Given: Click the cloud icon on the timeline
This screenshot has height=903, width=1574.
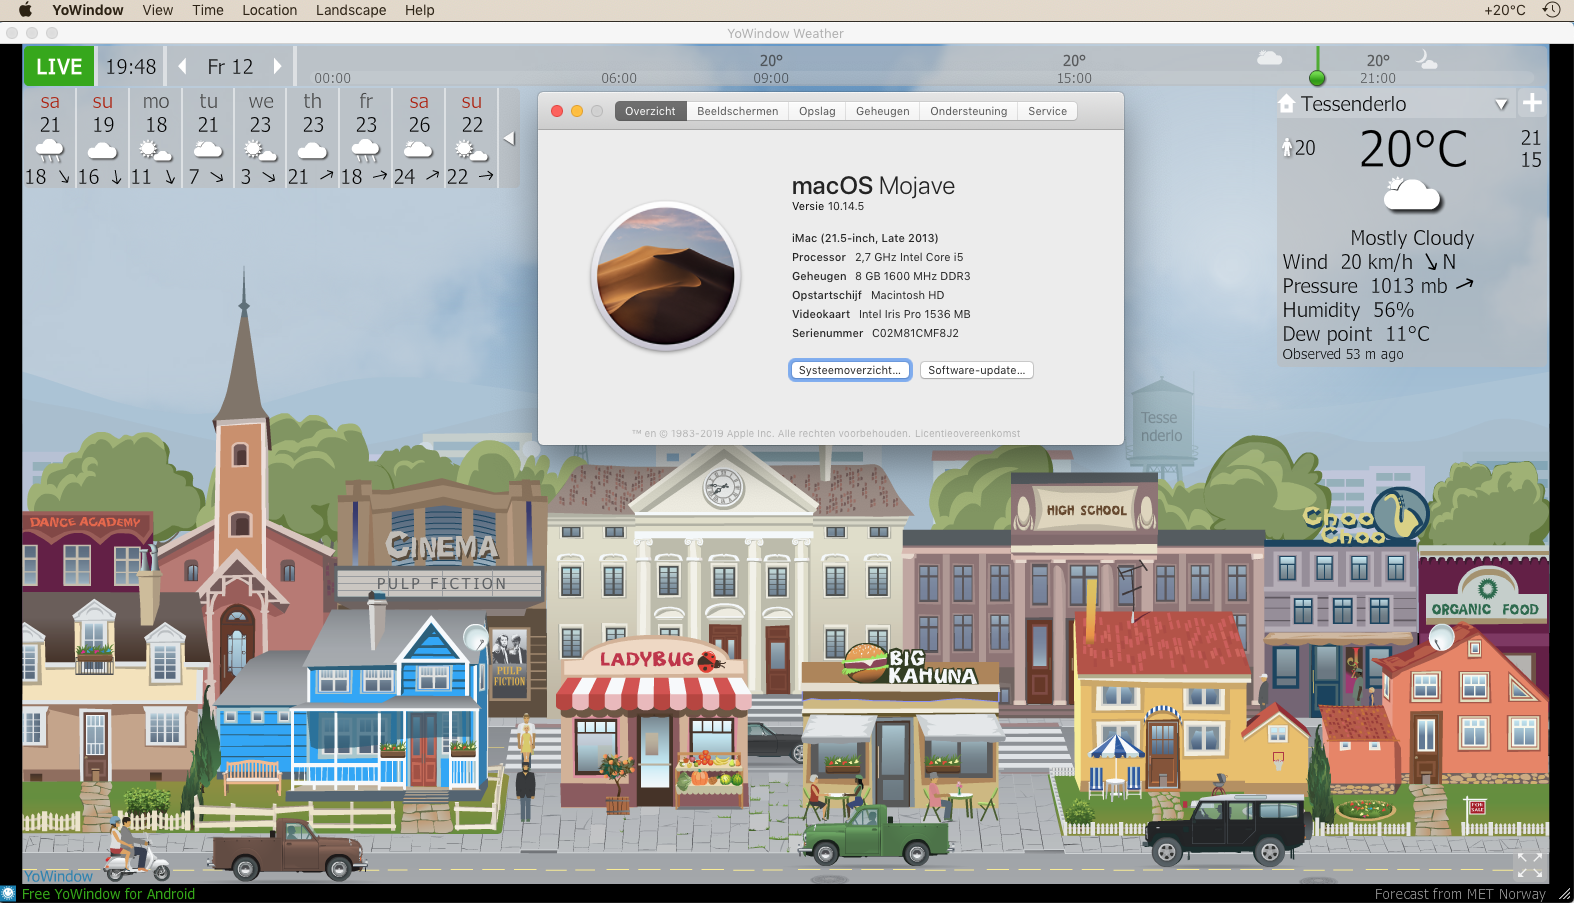Looking at the screenshot, I should tap(1270, 58).
